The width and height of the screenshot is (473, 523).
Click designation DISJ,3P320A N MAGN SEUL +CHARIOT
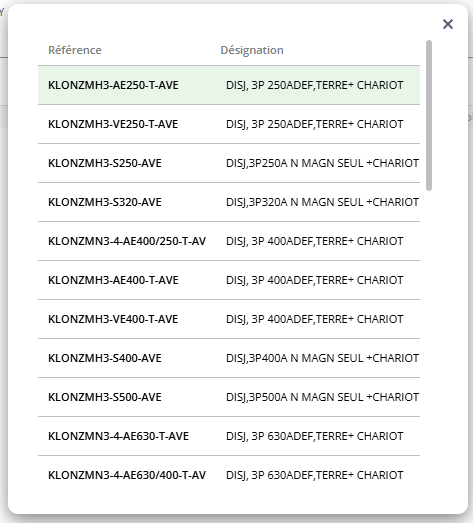click(322, 202)
